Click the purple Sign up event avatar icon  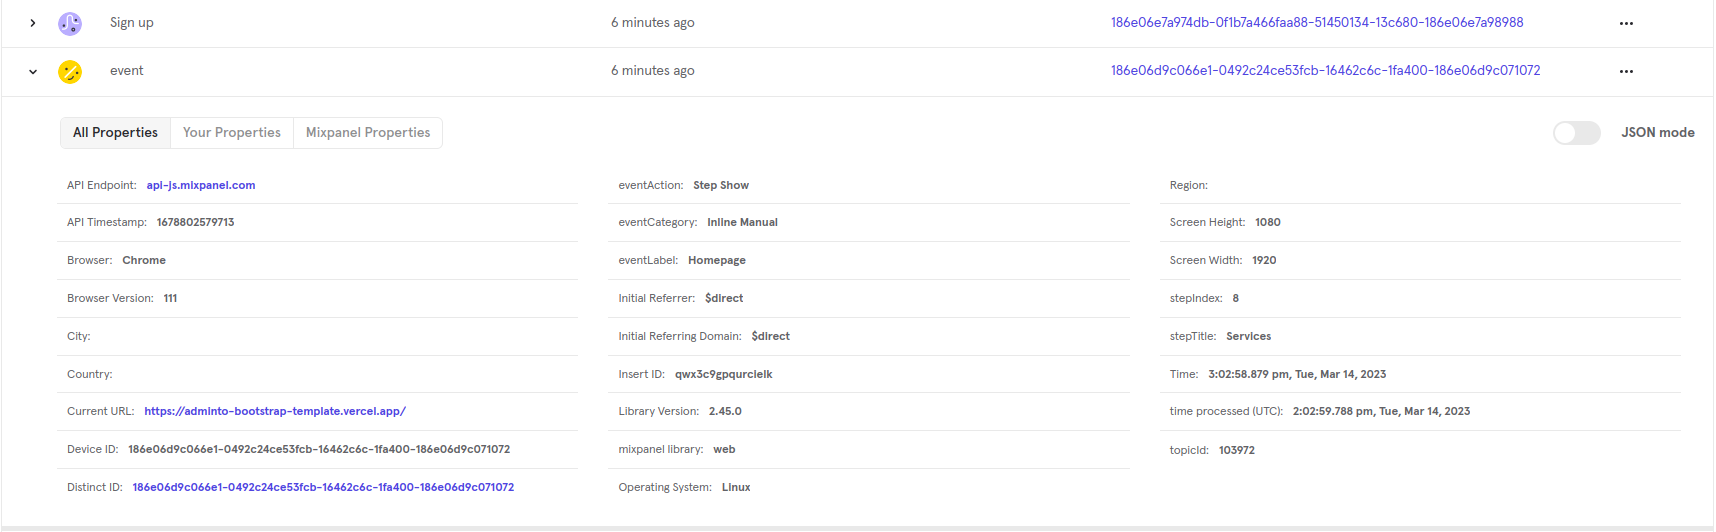tap(70, 23)
